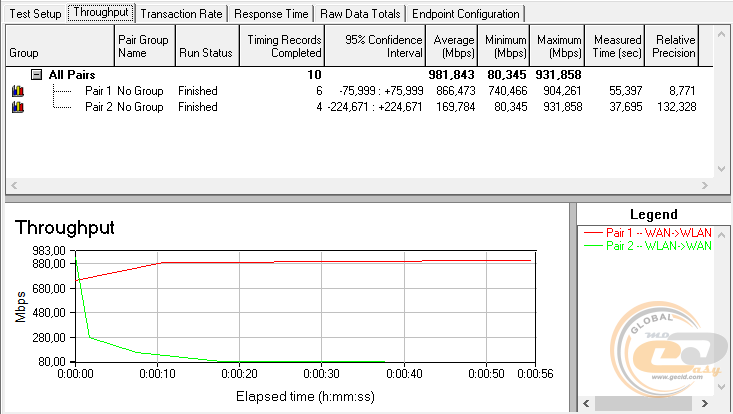Click the Measured Time (sec) header
The height and width of the screenshot is (414, 733).
point(615,46)
